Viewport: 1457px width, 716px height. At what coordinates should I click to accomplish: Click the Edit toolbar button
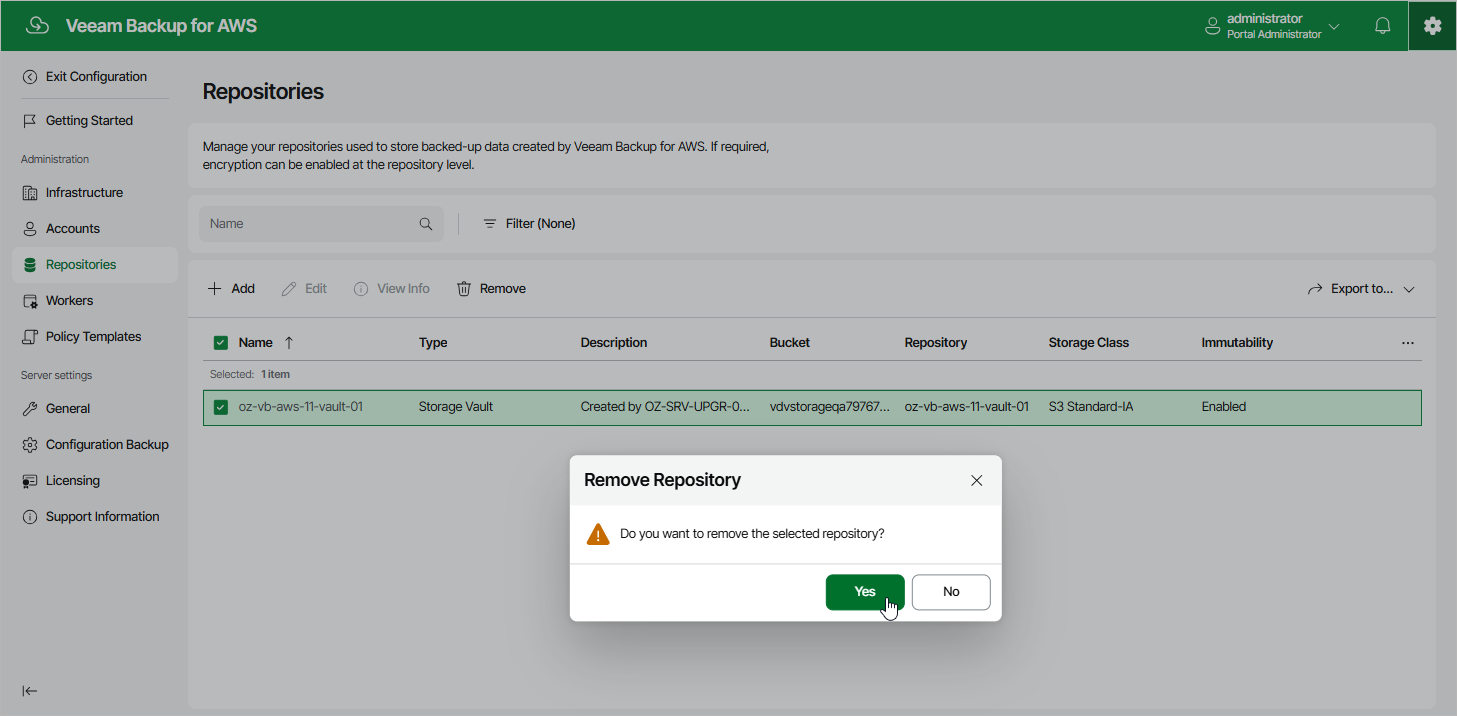304,289
